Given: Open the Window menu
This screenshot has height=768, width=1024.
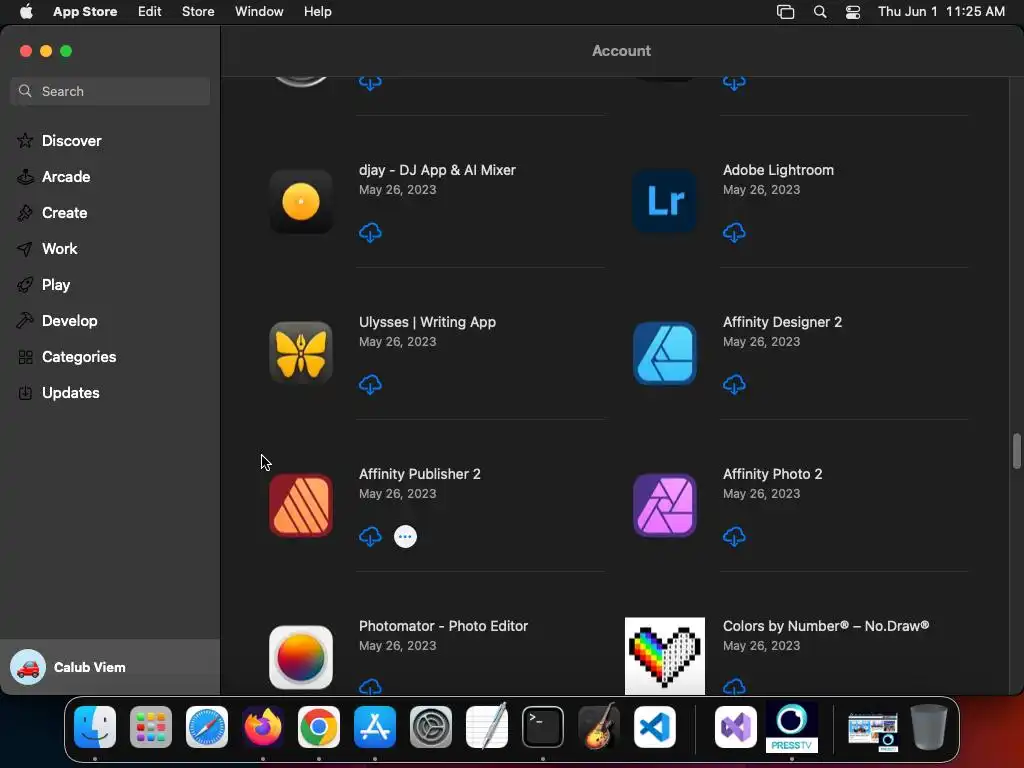Looking at the screenshot, I should coord(259,11).
